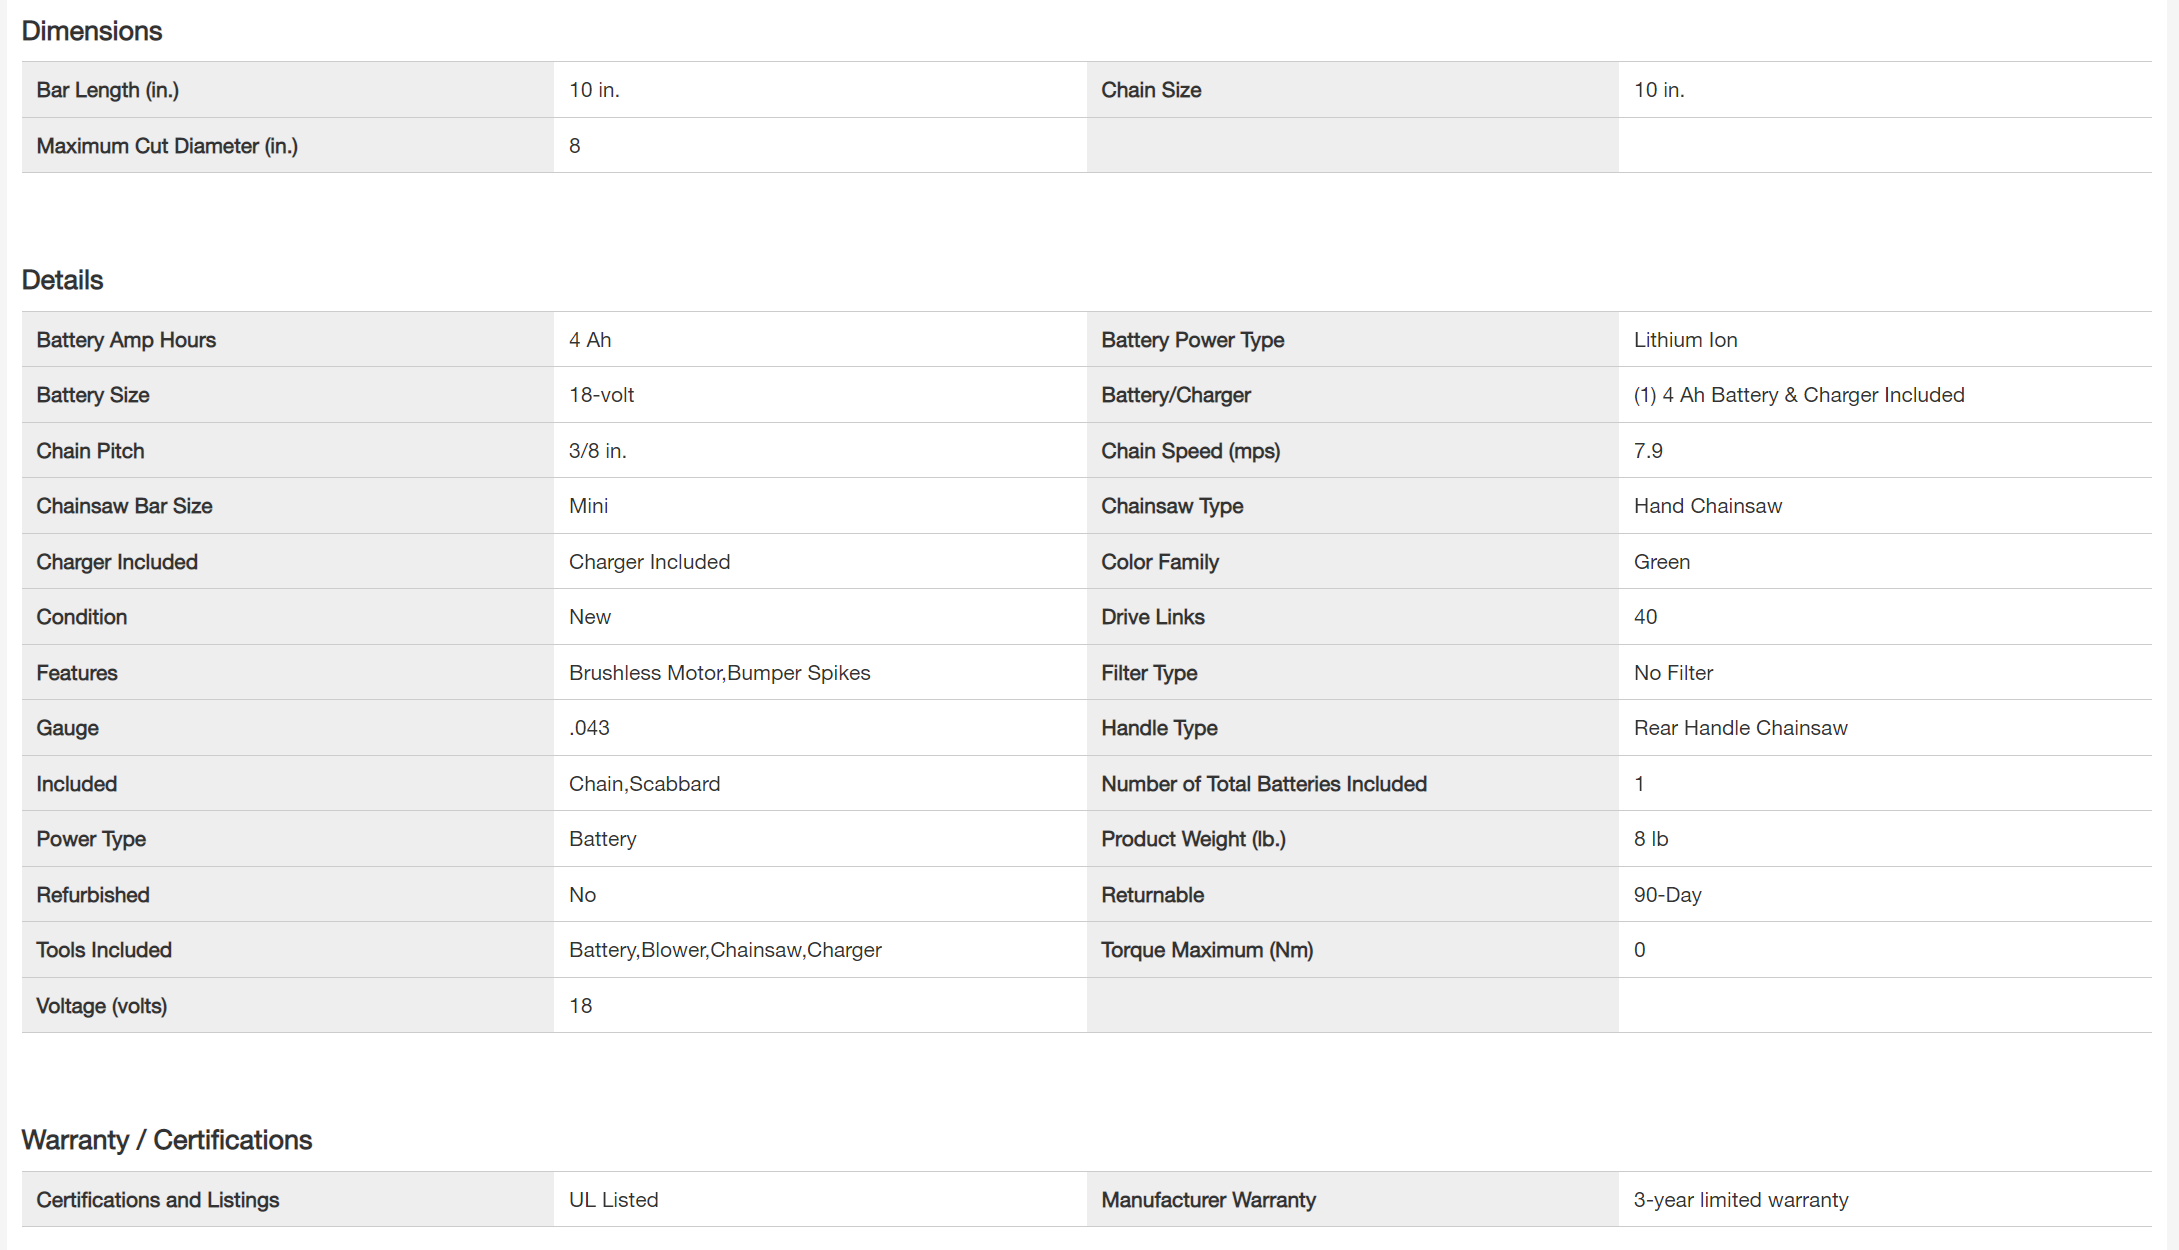Image resolution: width=2179 pixels, height=1250 pixels.
Task: Click the Rear Handle Chainsaw value
Action: tap(1740, 728)
